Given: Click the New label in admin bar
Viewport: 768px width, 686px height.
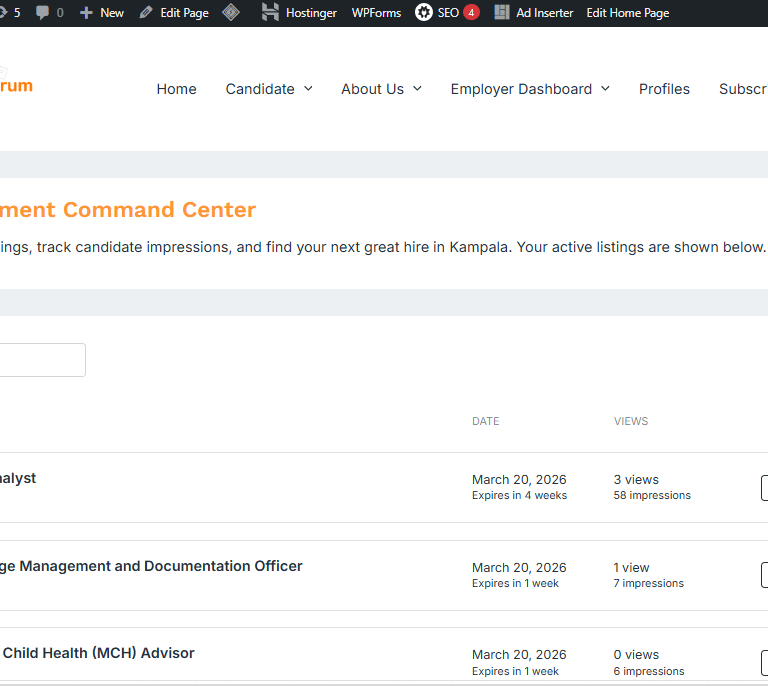Looking at the screenshot, I should [112, 13].
